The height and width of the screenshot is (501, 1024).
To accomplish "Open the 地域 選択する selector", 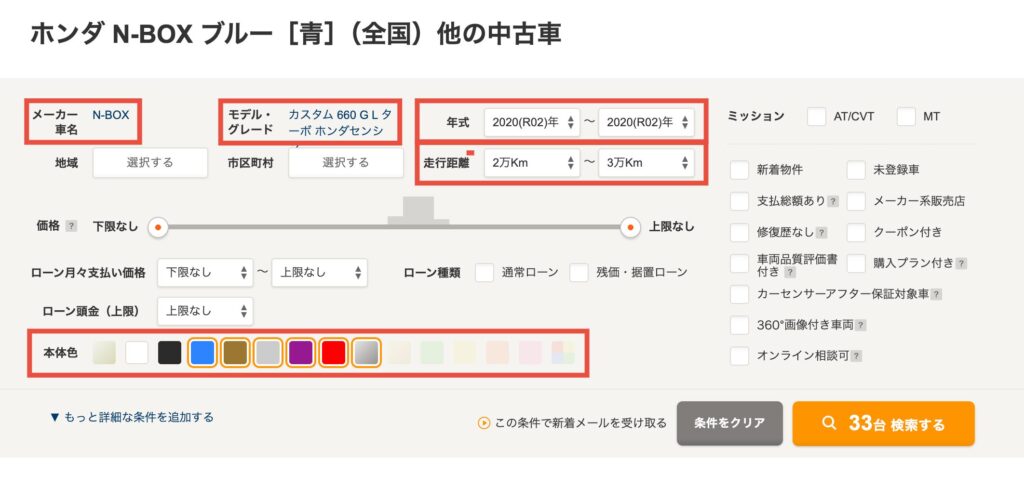I will 150,163.
